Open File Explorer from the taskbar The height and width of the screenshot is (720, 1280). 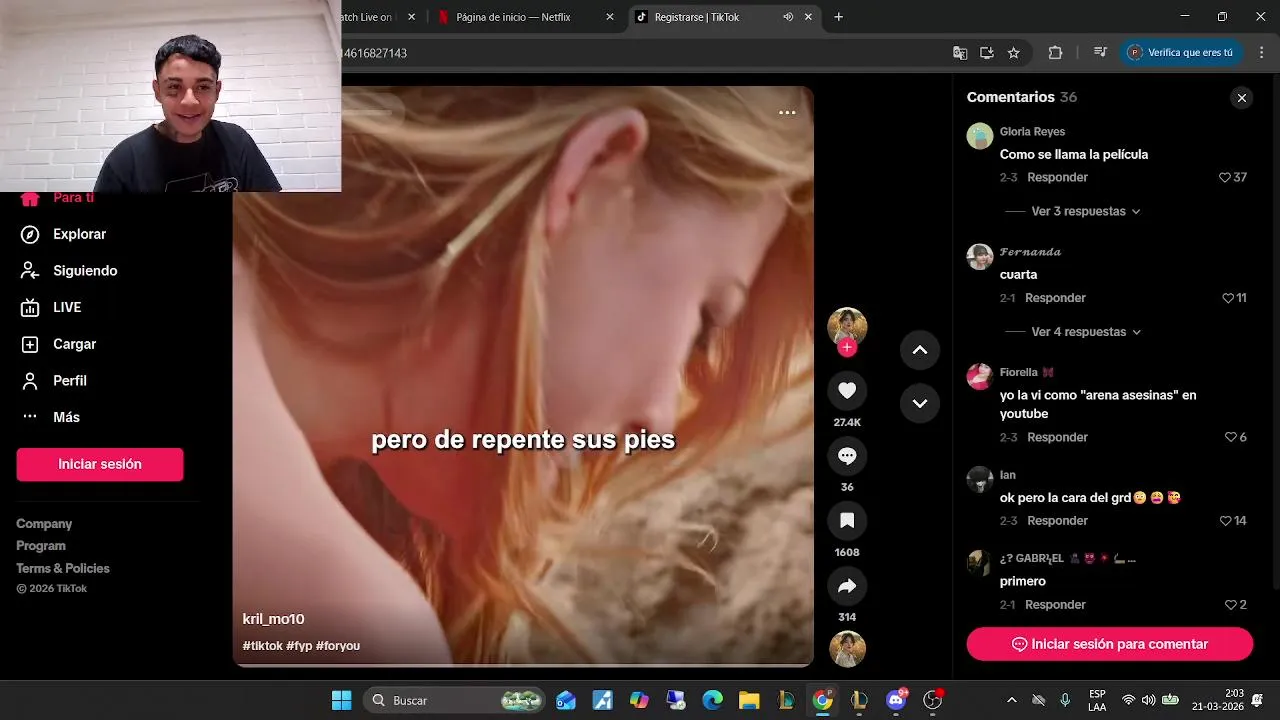tap(749, 700)
